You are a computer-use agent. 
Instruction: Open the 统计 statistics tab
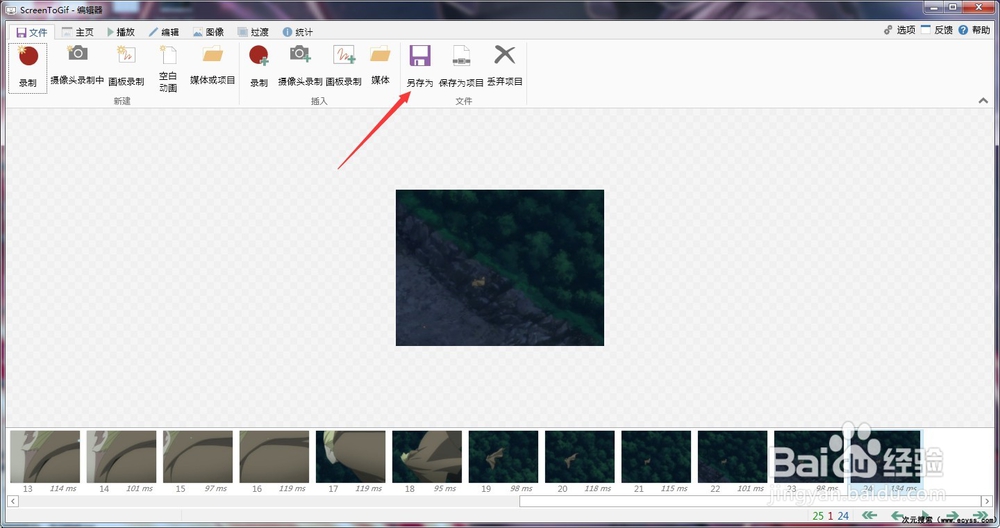tap(298, 32)
